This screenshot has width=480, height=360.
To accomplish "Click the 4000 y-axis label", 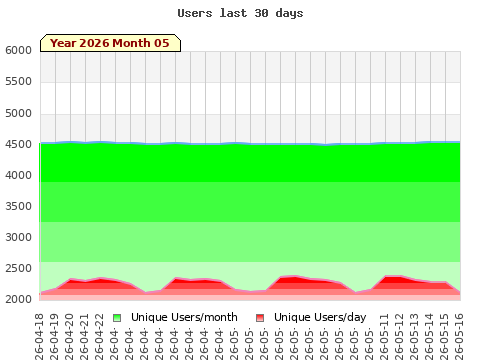I will click(x=18, y=175).
